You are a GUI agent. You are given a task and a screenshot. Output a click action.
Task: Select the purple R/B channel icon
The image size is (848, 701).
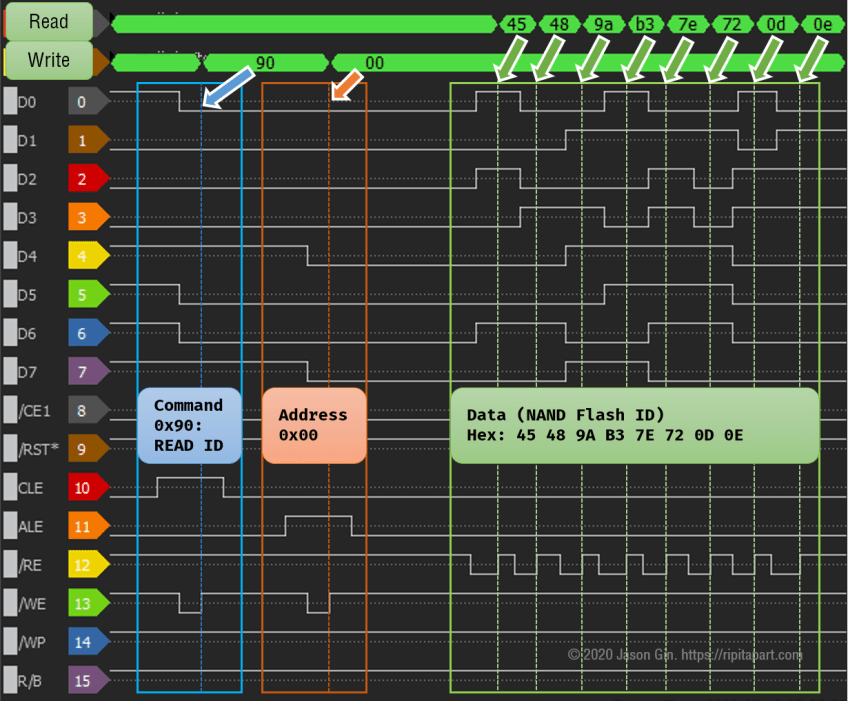[x=83, y=681]
